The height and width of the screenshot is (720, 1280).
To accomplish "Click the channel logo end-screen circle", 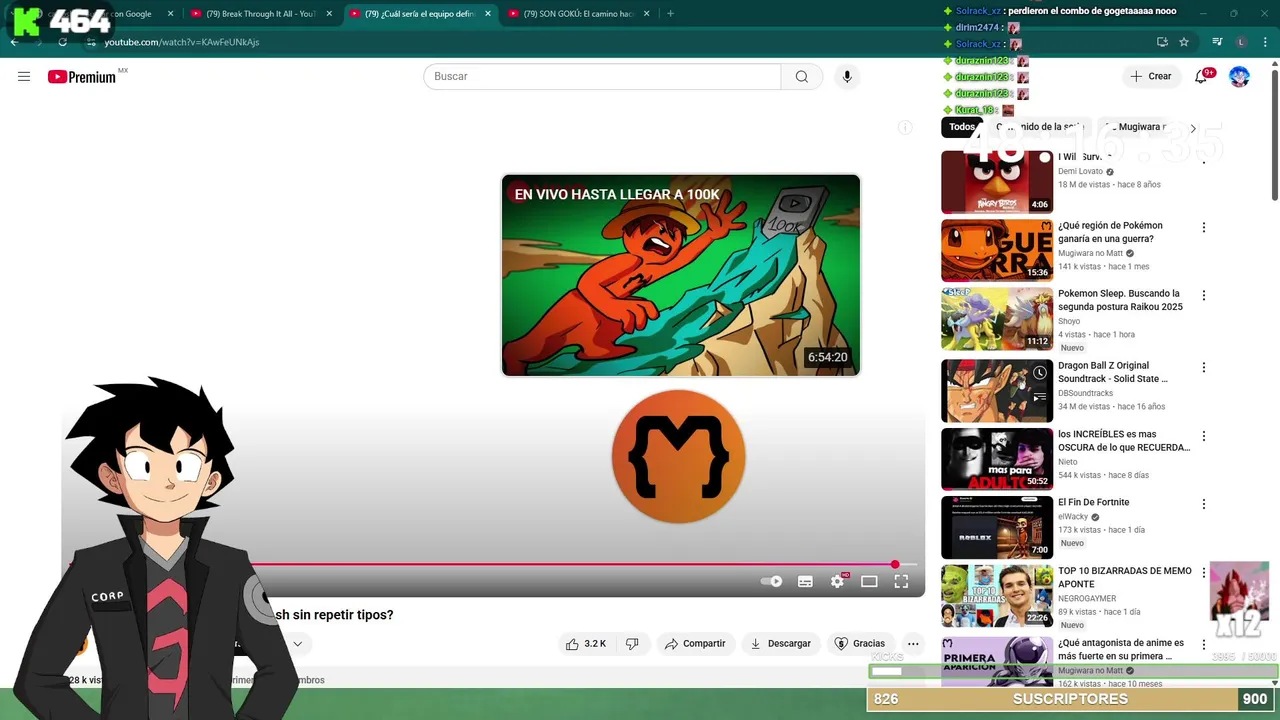I will pyautogui.click(x=679, y=457).
